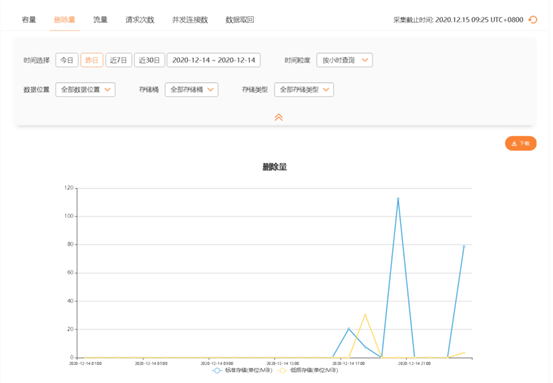The image size is (553, 383).
Task: Open the 全部存储类型 storage type dropdown
Action: (304, 90)
